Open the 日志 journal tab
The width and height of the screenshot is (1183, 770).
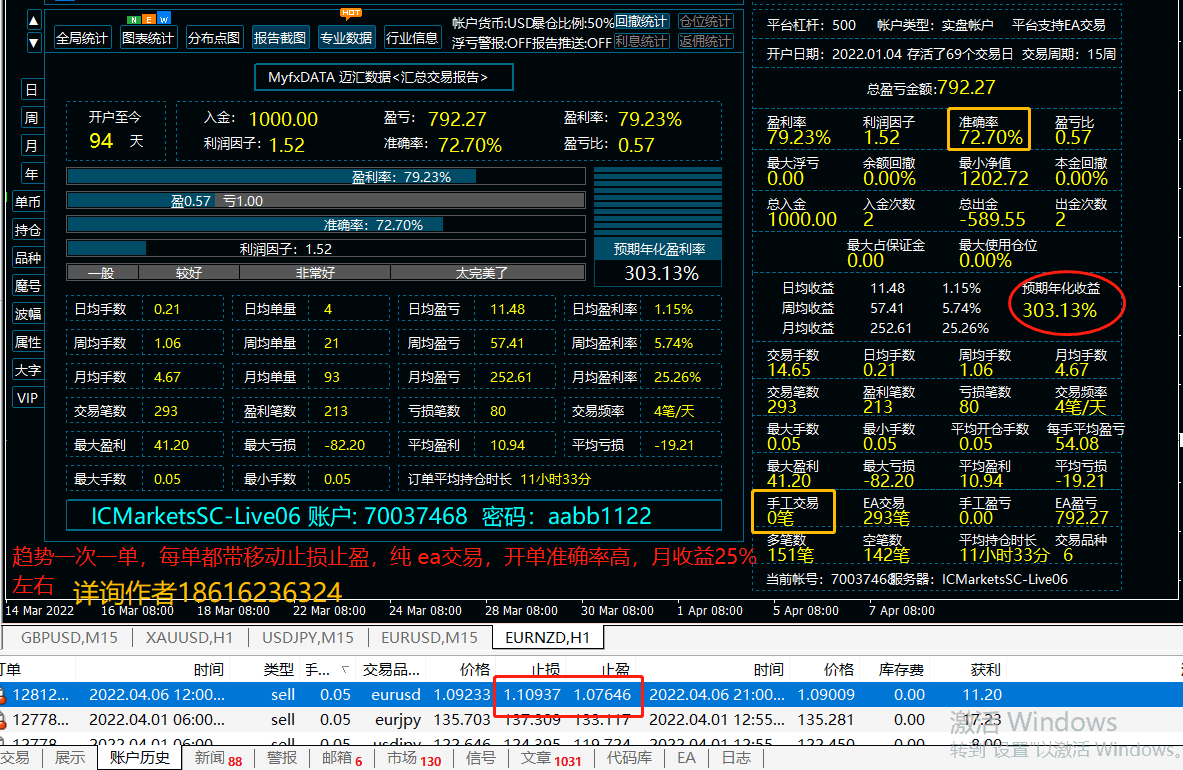(736, 757)
